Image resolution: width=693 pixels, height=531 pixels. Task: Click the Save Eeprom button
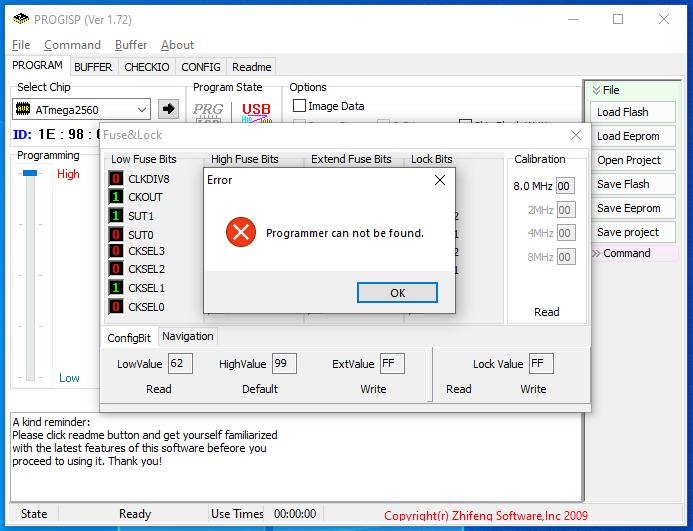[x=632, y=208]
